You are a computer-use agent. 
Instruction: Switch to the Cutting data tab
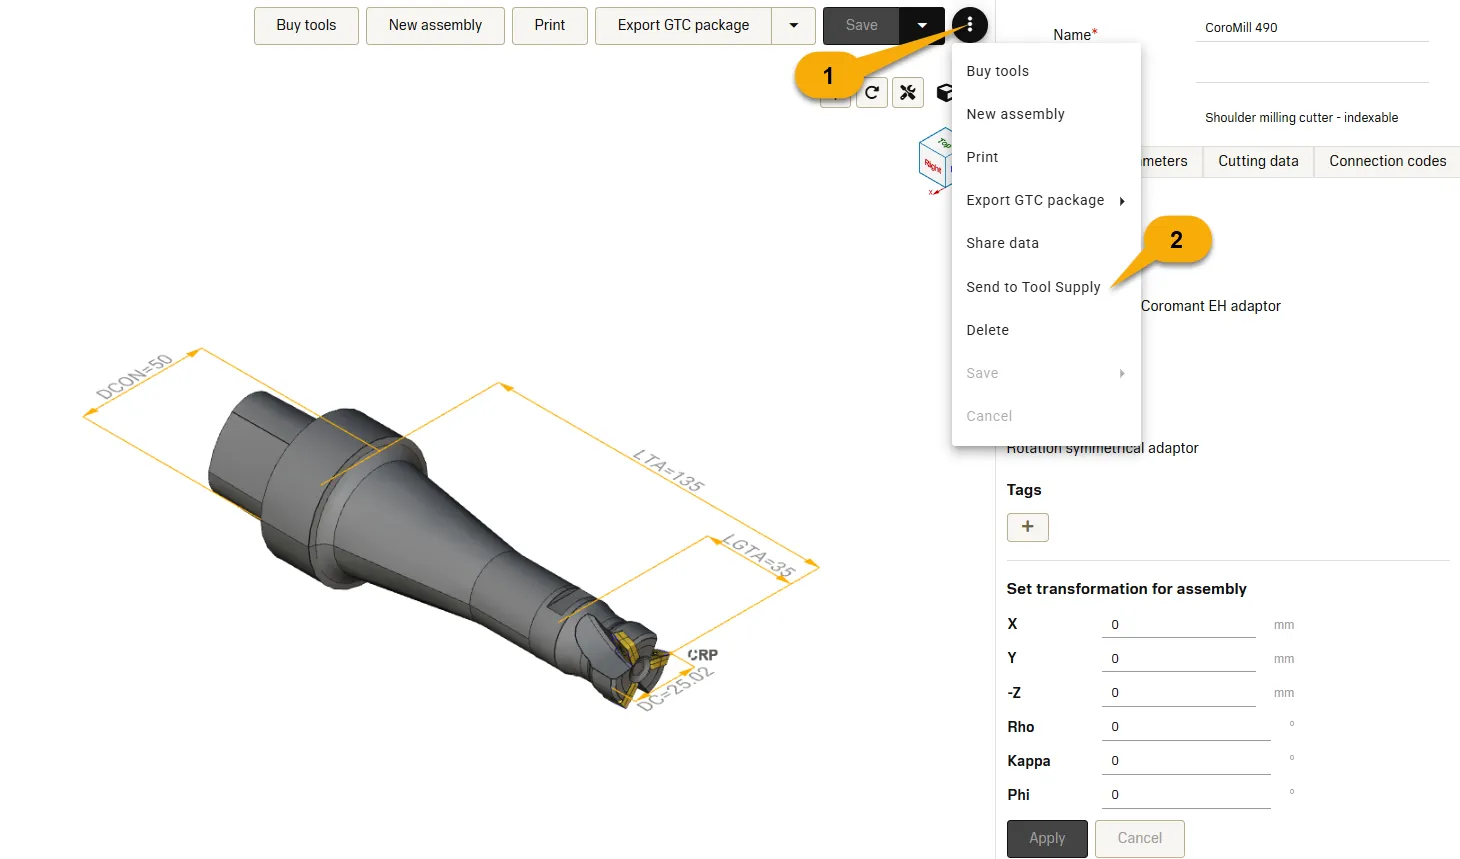tap(1258, 161)
